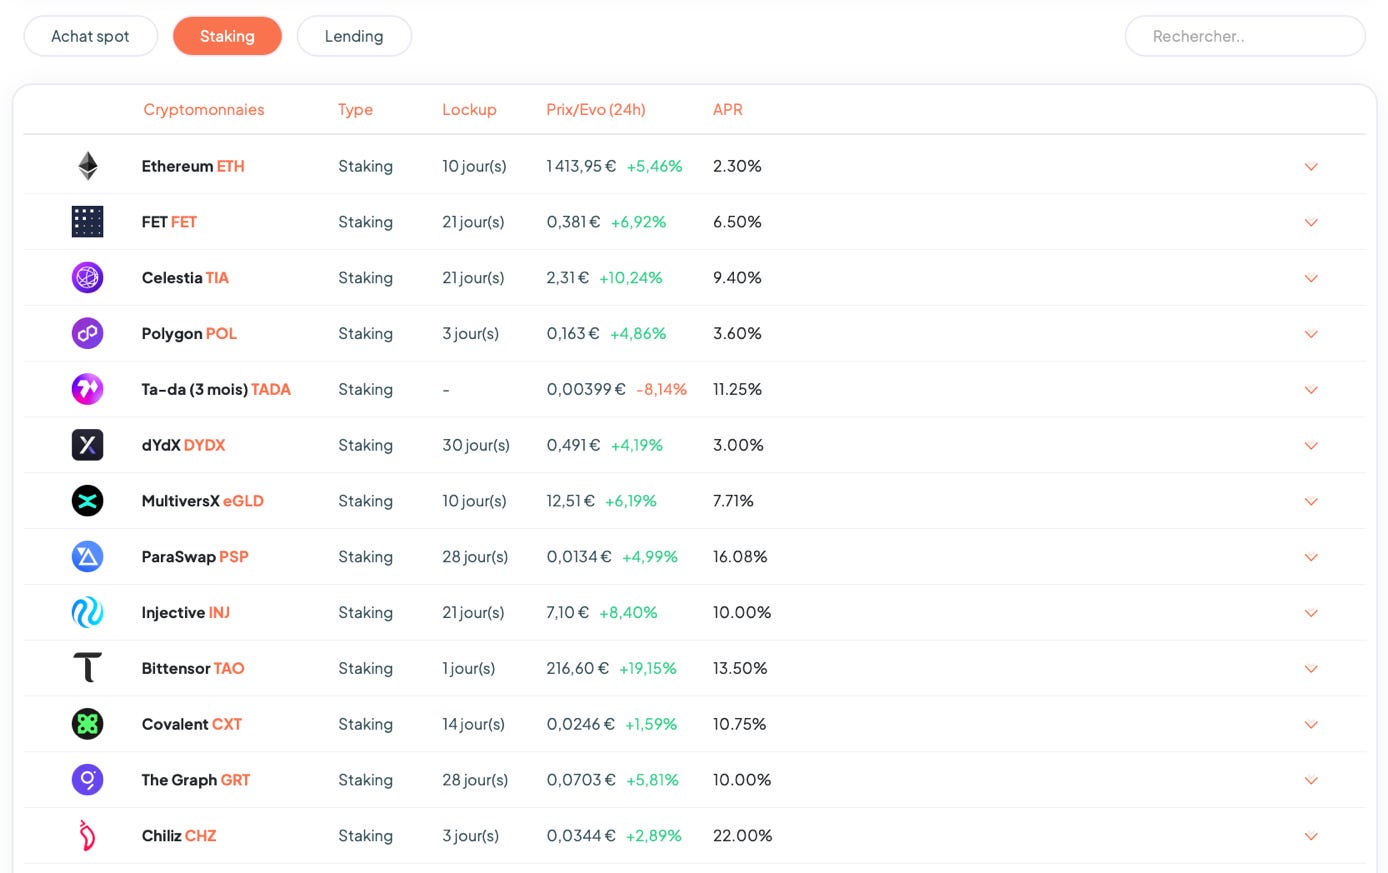
Task: Click The Graph purple logo icon
Action: pos(88,780)
